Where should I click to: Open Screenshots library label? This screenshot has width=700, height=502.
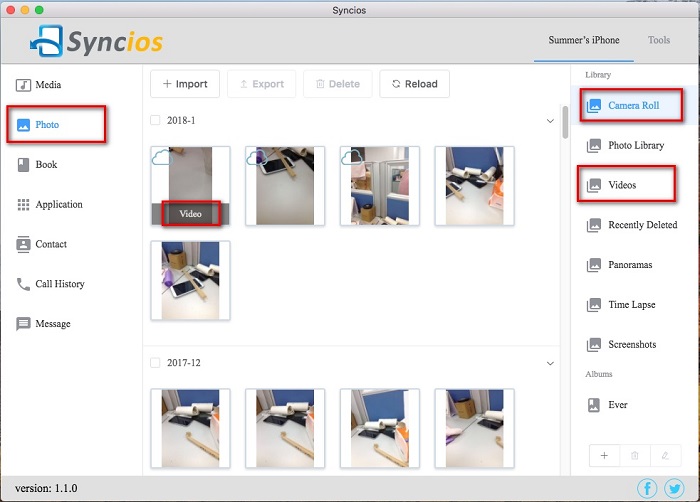(632, 345)
